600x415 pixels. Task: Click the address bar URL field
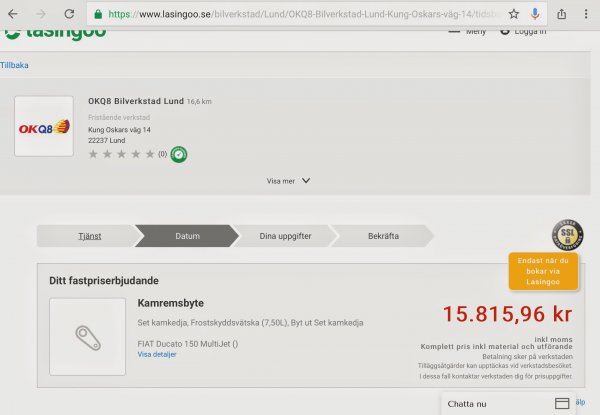click(x=300, y=14)
